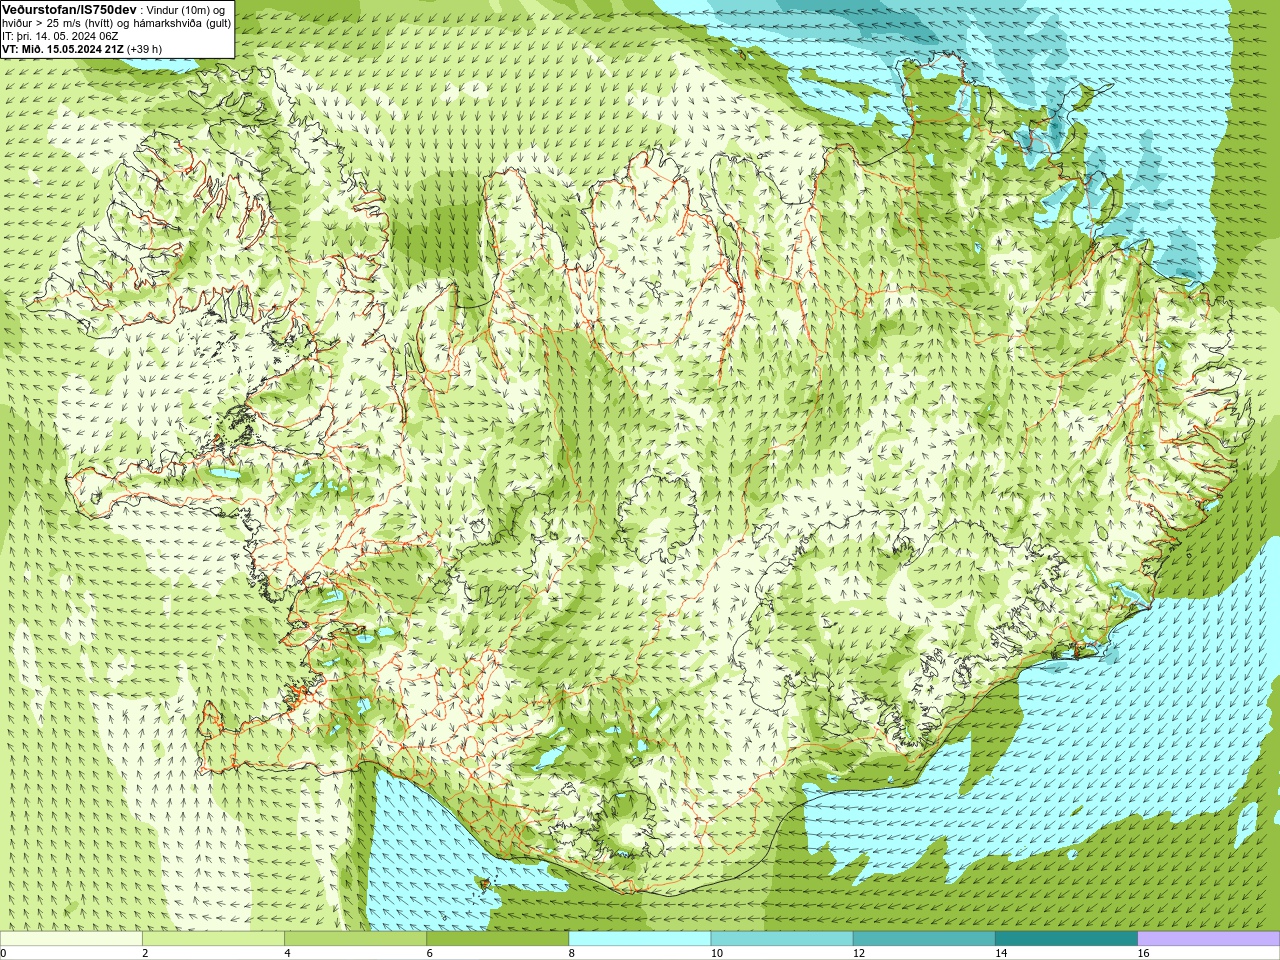Screen dimensions: 1280x960
Task: Click the 0–2 m/s pale yellow legend swatch
Action: click(71, 939)
